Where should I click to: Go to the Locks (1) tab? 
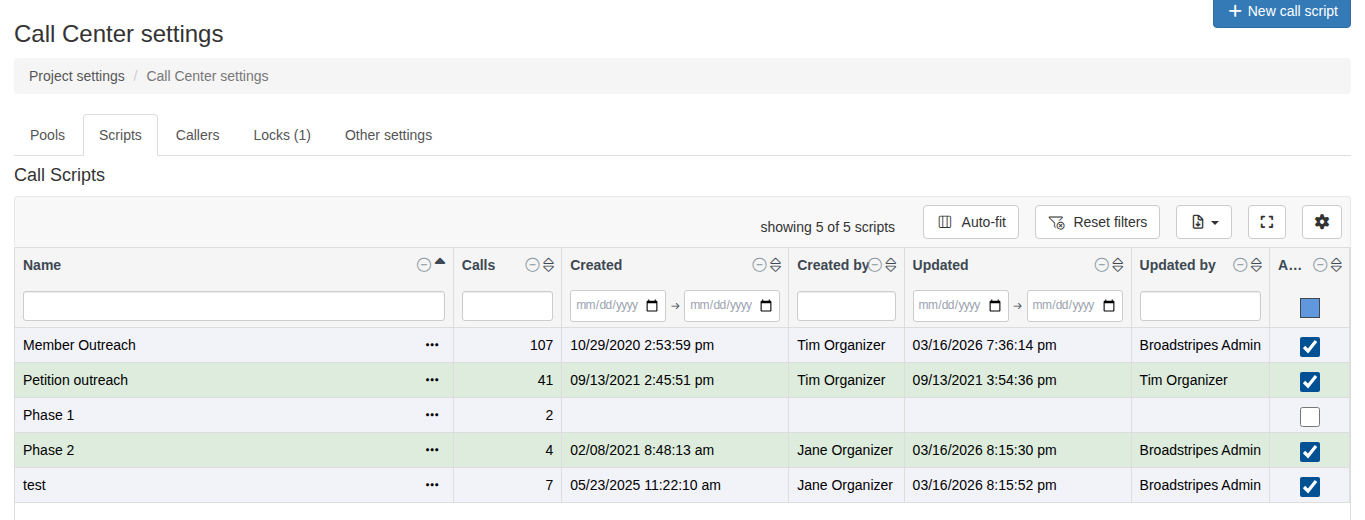[282, 135]
